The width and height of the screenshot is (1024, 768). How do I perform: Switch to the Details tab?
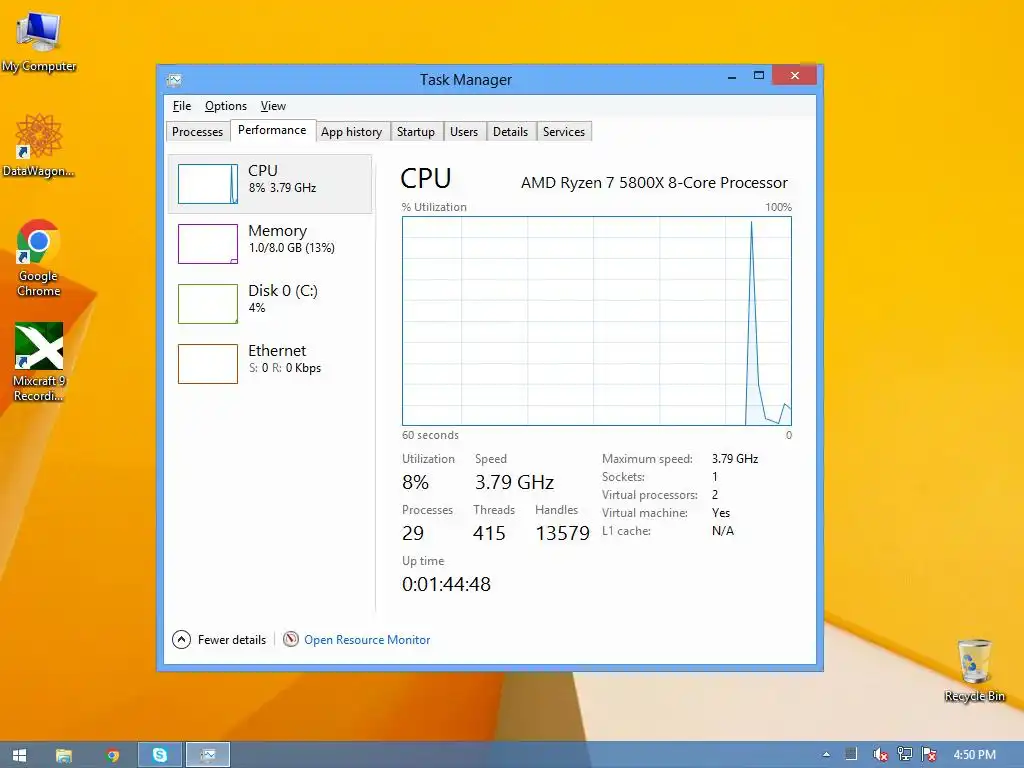click(510, 131)
